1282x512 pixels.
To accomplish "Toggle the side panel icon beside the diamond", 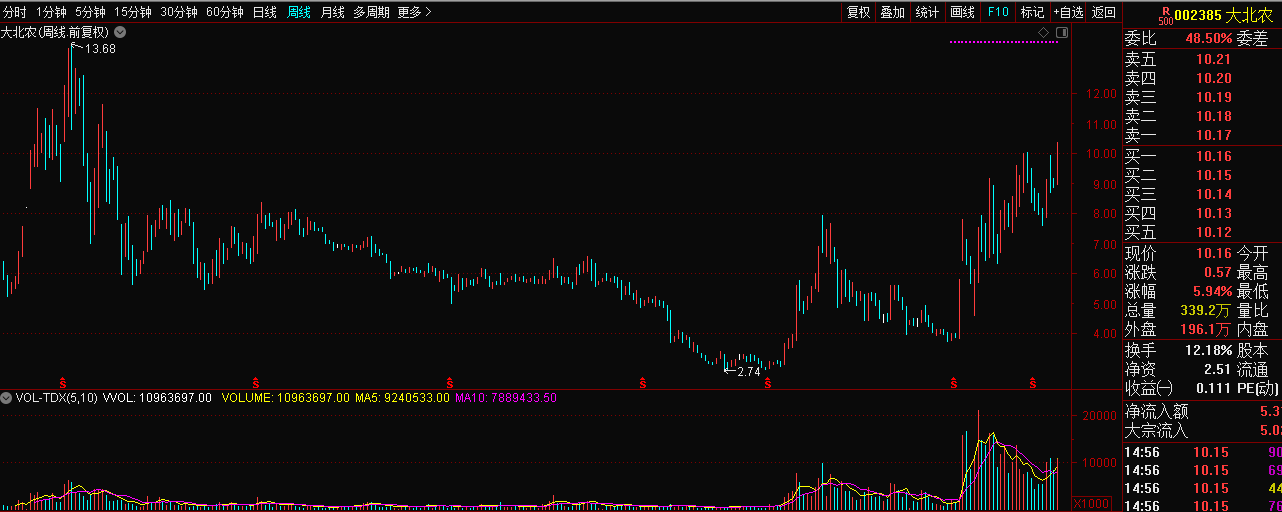I will coord(1061,33).
